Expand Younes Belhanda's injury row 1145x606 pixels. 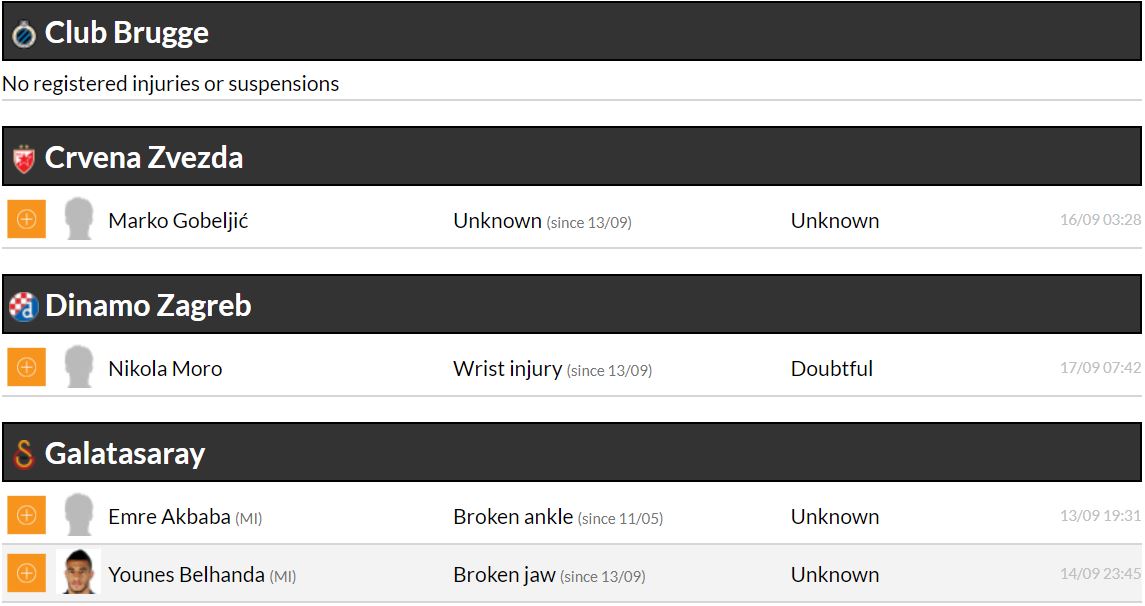tap(26, 573)
